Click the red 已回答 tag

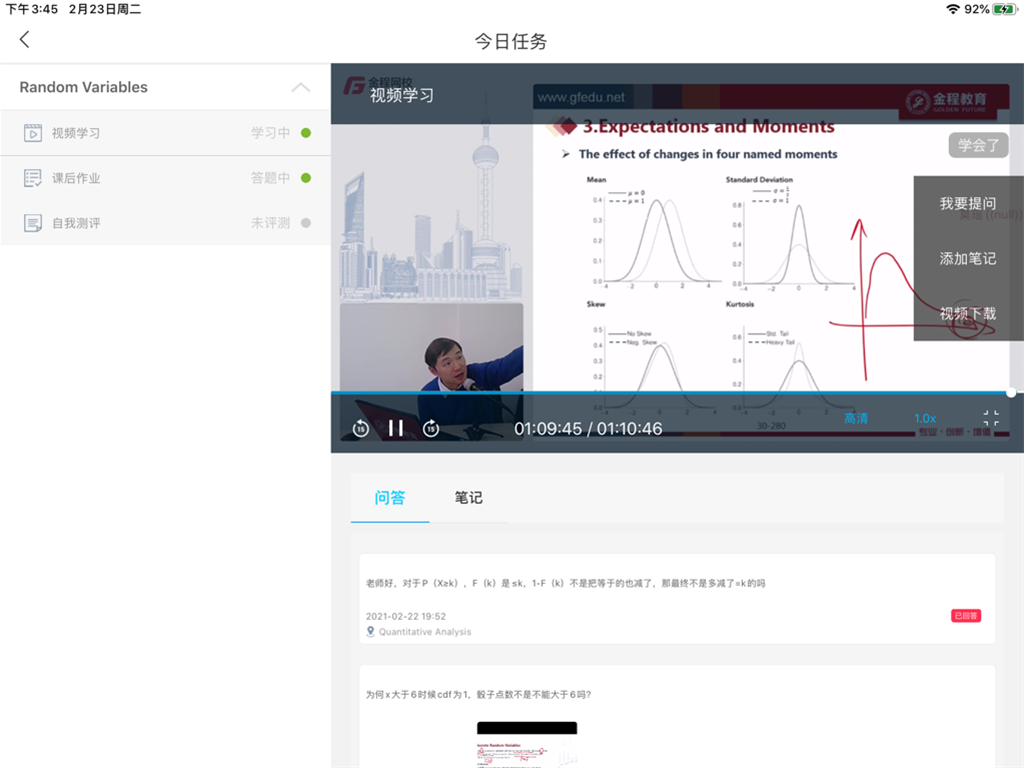[966, 616]
